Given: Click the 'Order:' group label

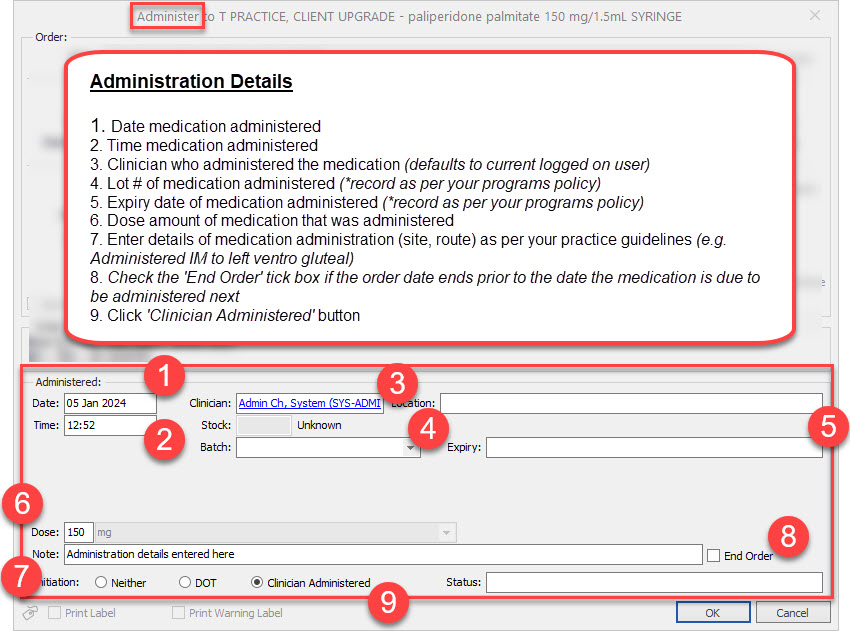Looking at the screenshot, I should [51, 37].
